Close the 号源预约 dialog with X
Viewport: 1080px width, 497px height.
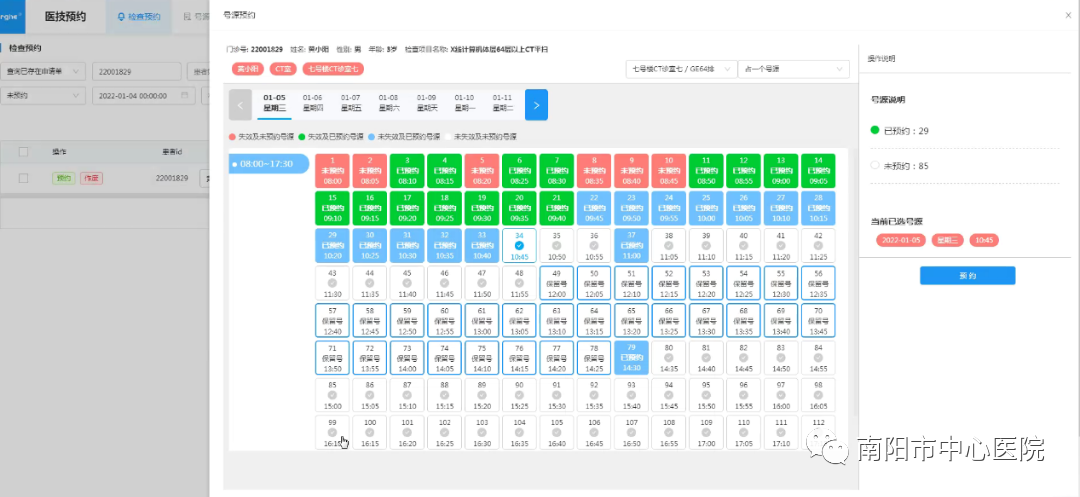pos(1068,15)
